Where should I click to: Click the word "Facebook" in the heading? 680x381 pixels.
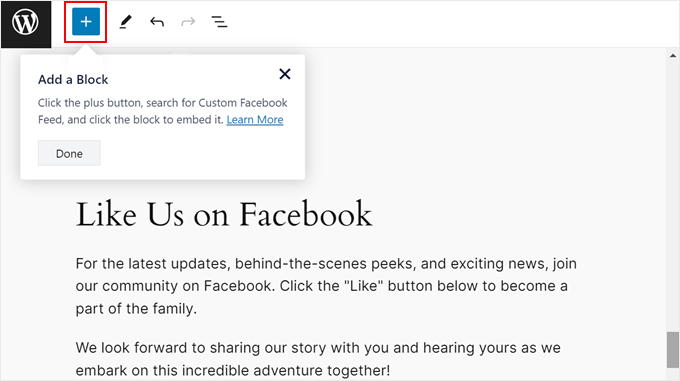click(306, 214)
